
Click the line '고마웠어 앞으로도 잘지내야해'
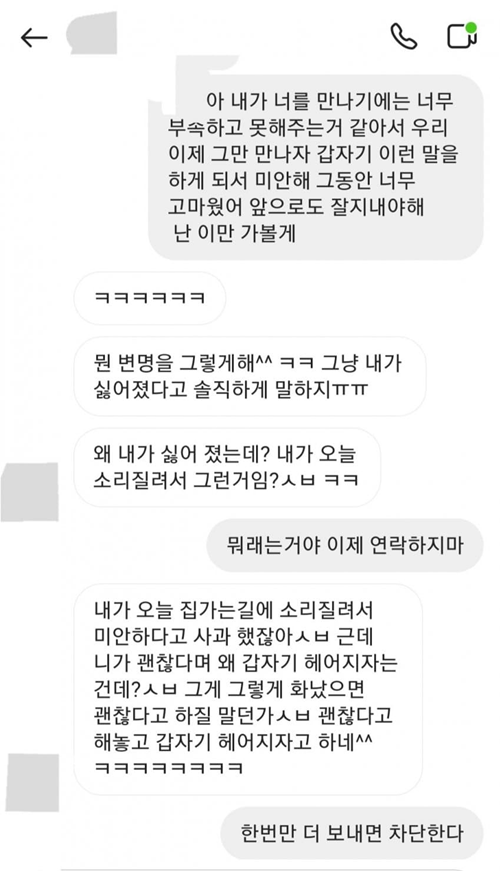click(x=296, y=207)
